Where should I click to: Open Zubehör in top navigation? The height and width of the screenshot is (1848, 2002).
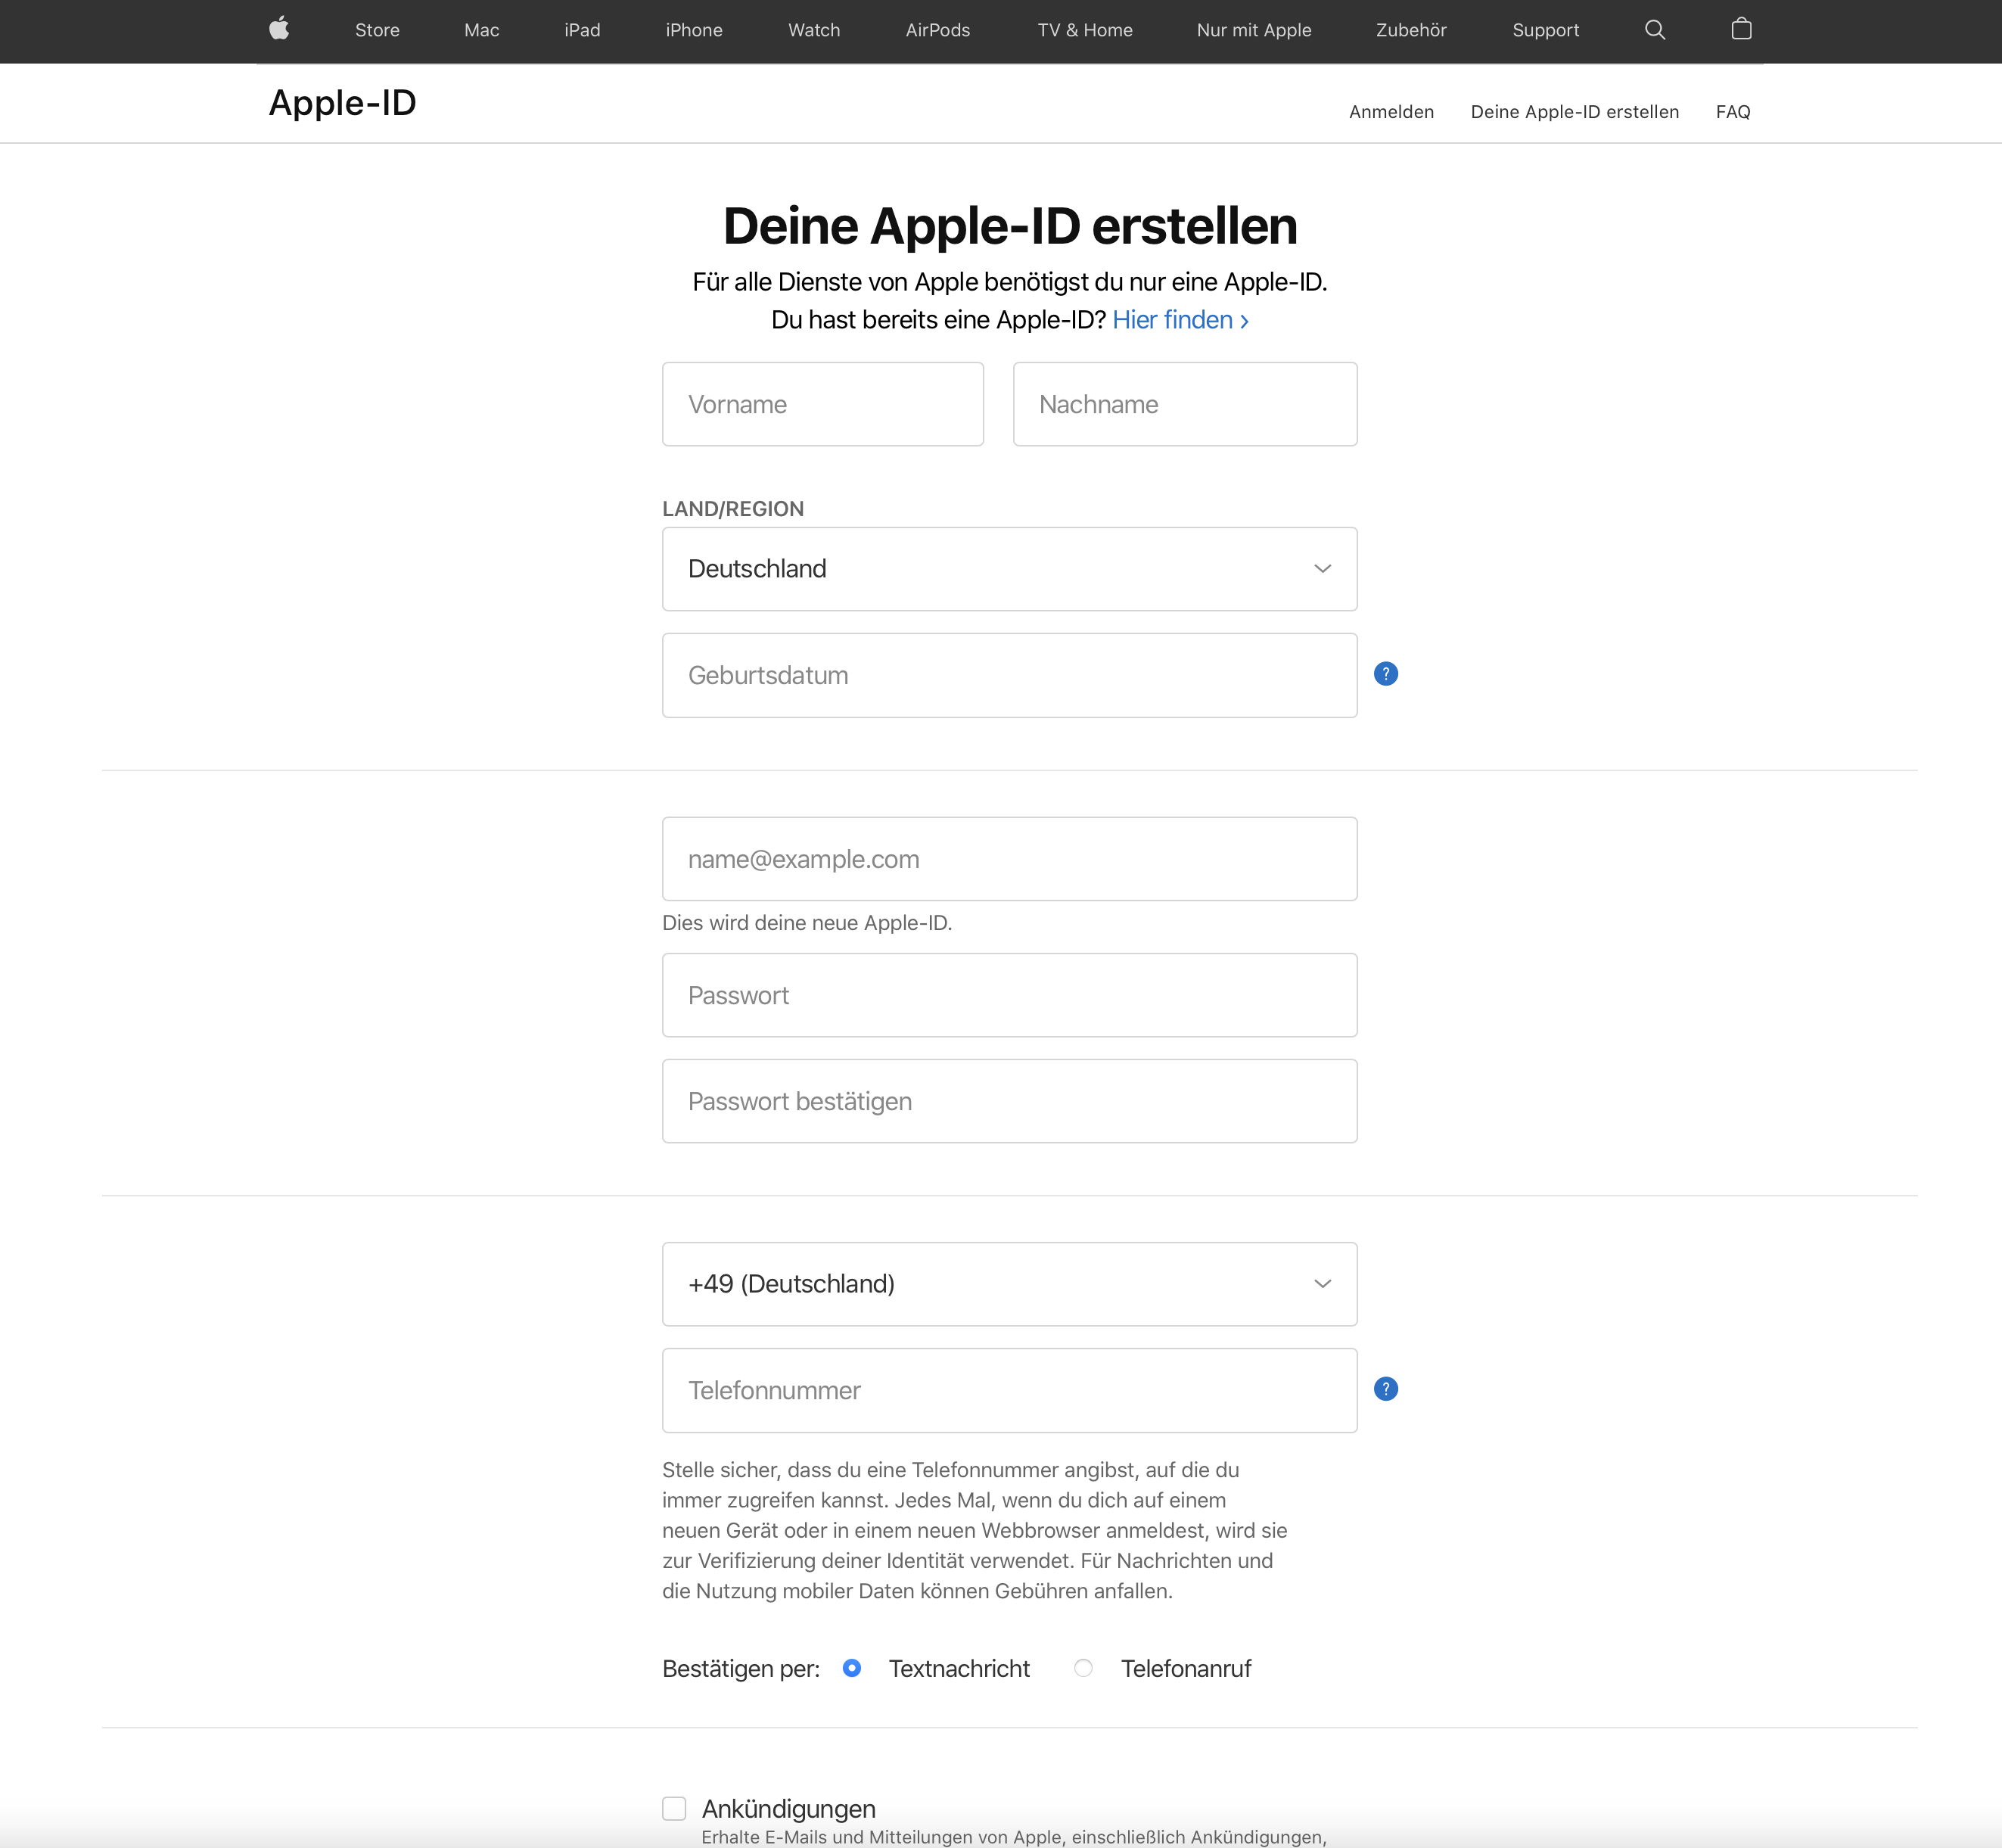pyautogui.click(x=1411, y=30)
